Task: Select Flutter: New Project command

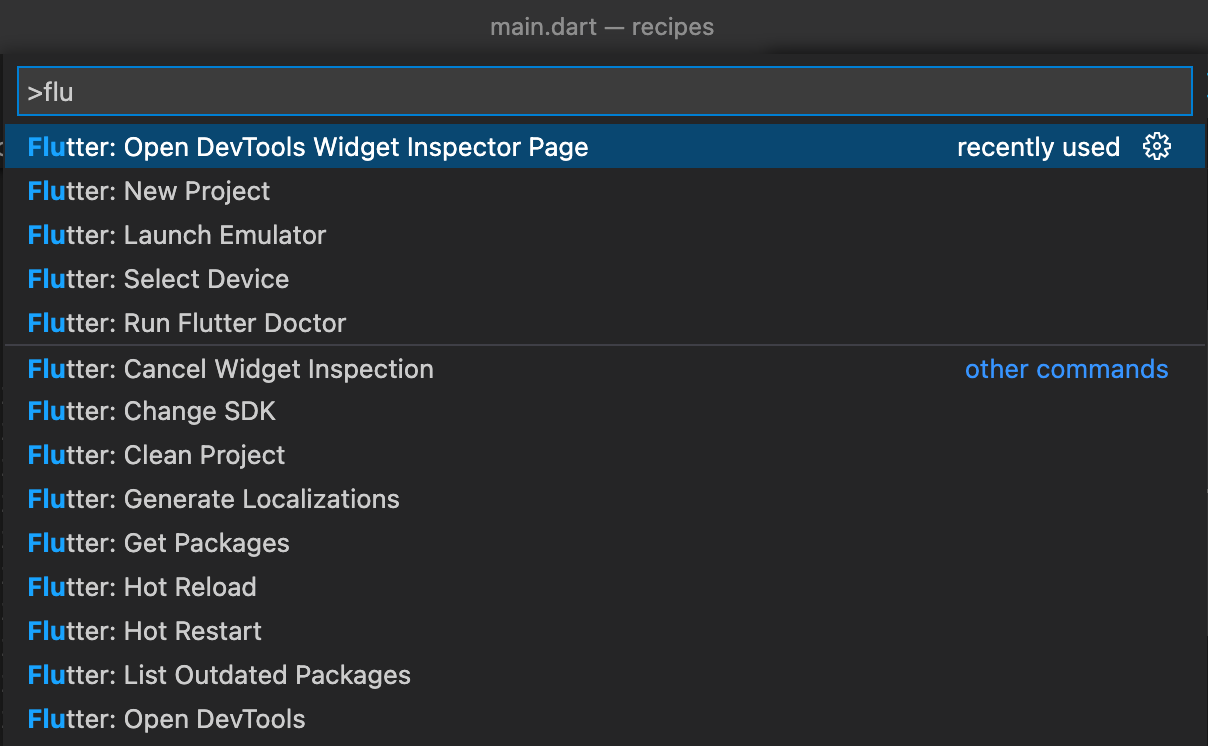Action: 604,191
